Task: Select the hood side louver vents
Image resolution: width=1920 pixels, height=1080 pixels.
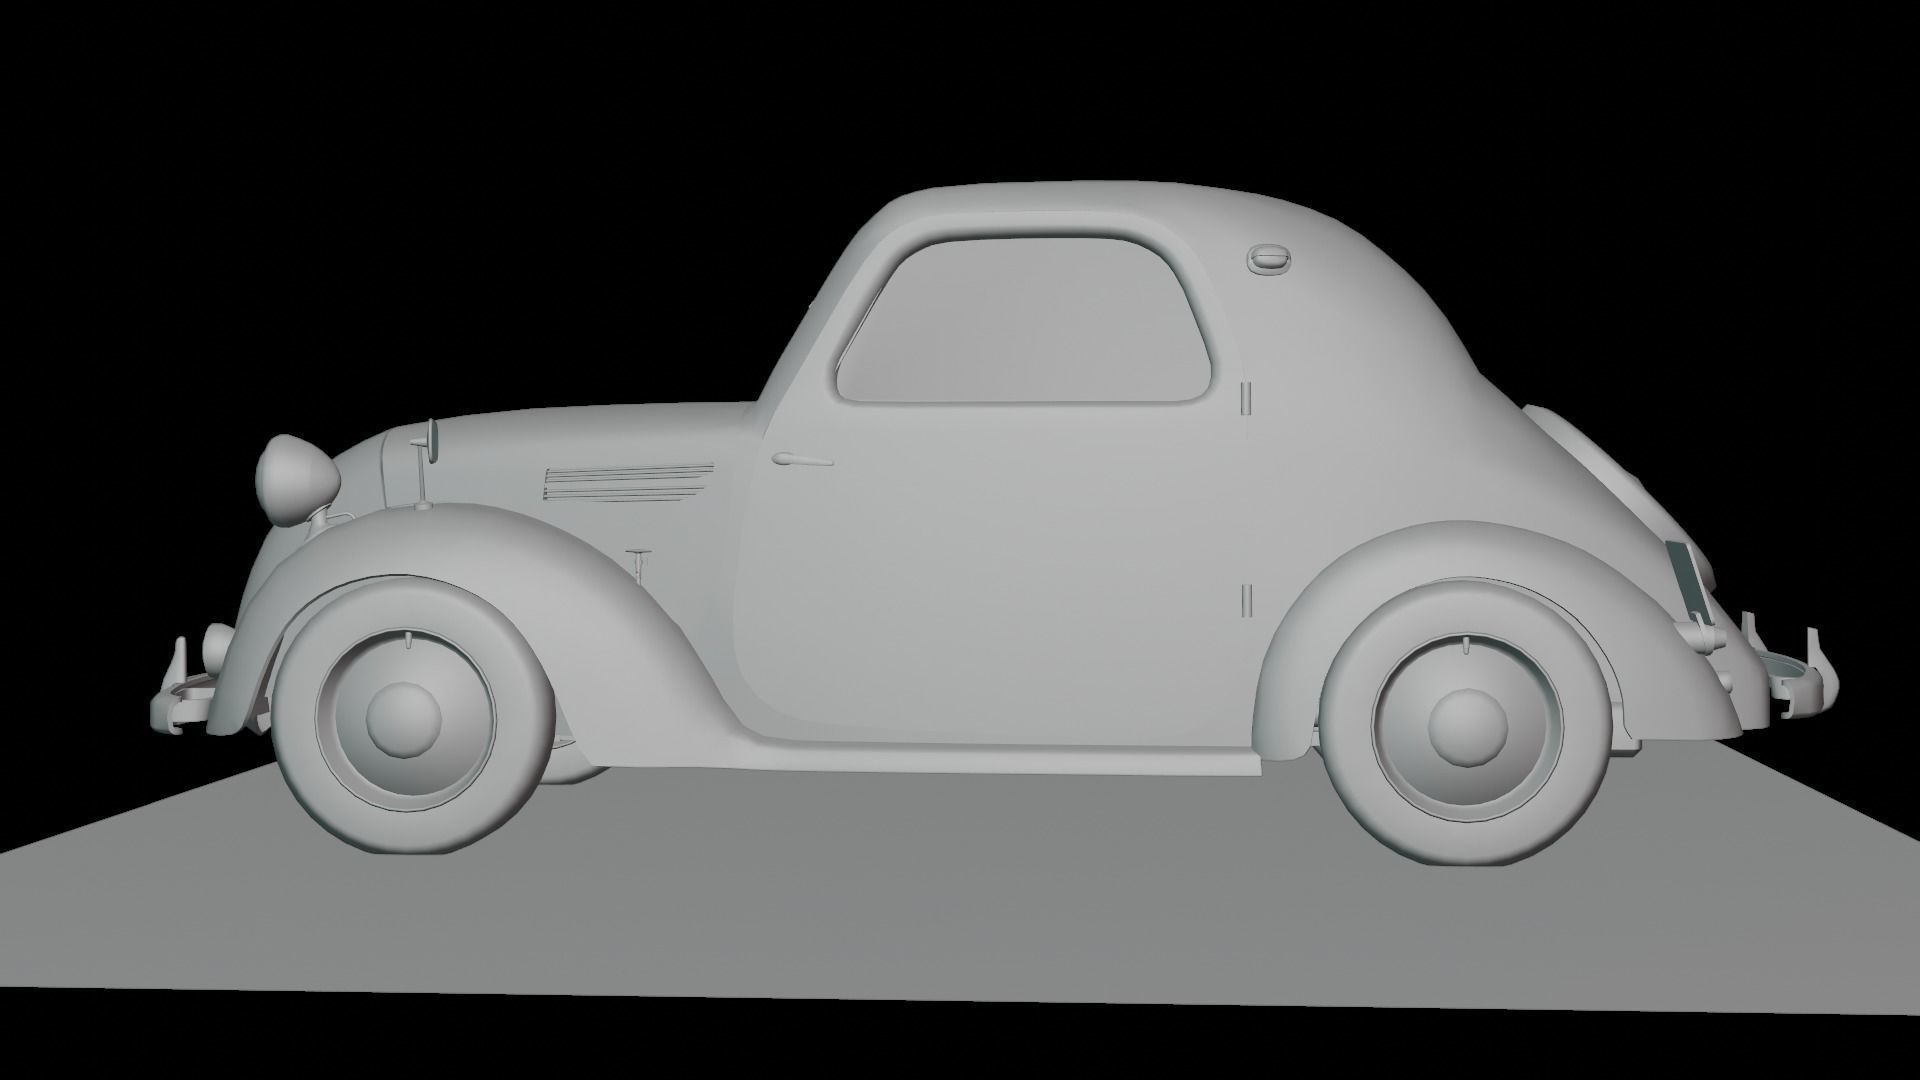Action: [628, 481]
